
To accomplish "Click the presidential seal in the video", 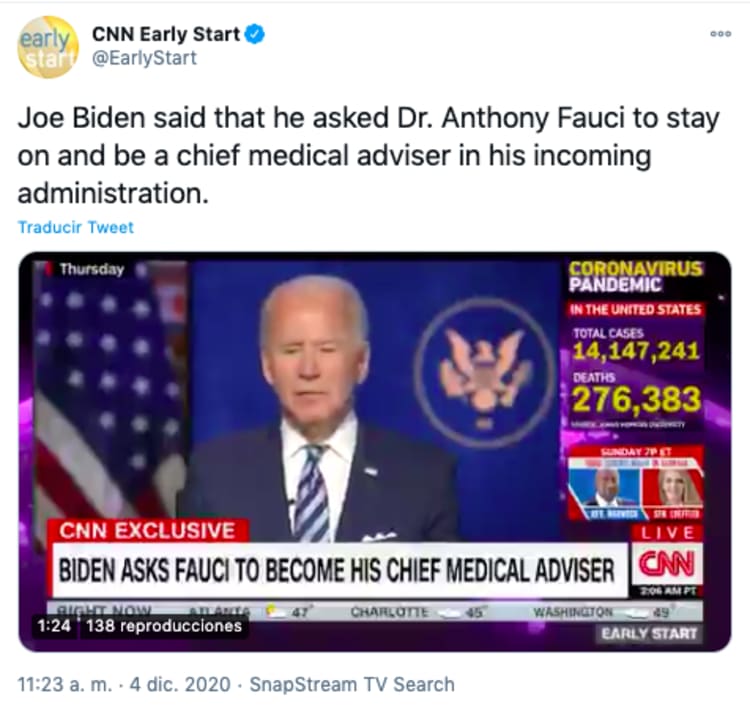I will [x=483, y=374].
